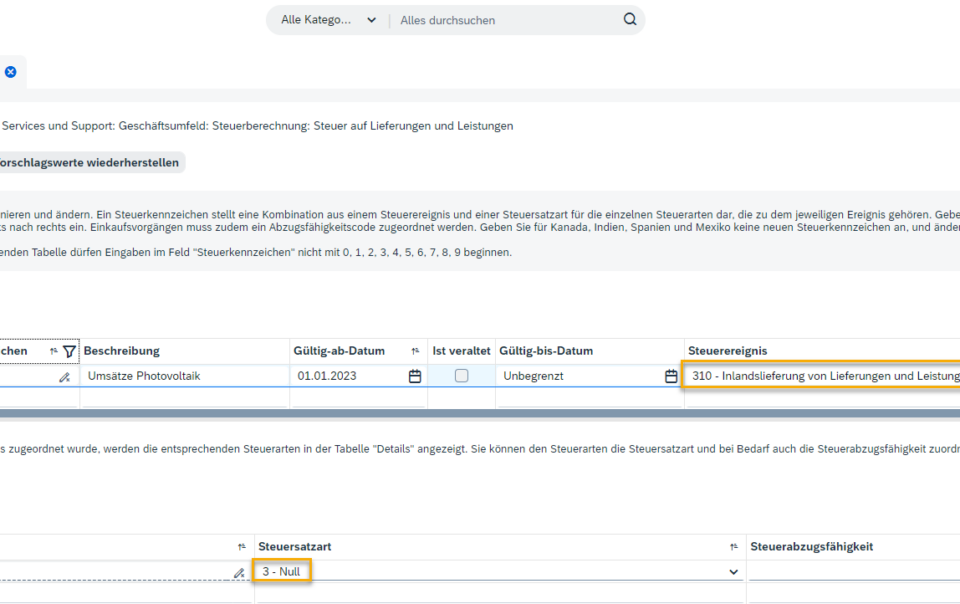960x604 pixels.
Task: Open calendar picker for Gültig-ab-Datum
Action: coord(414,376)
